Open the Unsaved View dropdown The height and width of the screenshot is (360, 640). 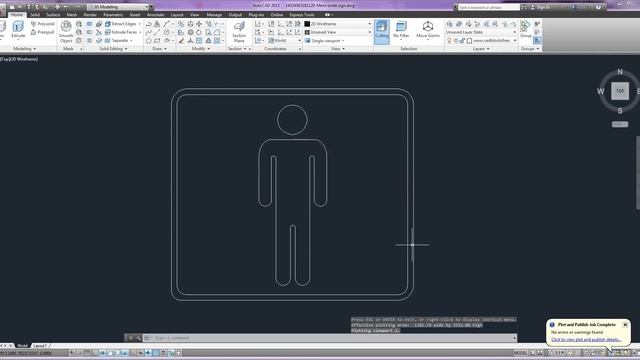pyautogui.click(x=338, y=32)
